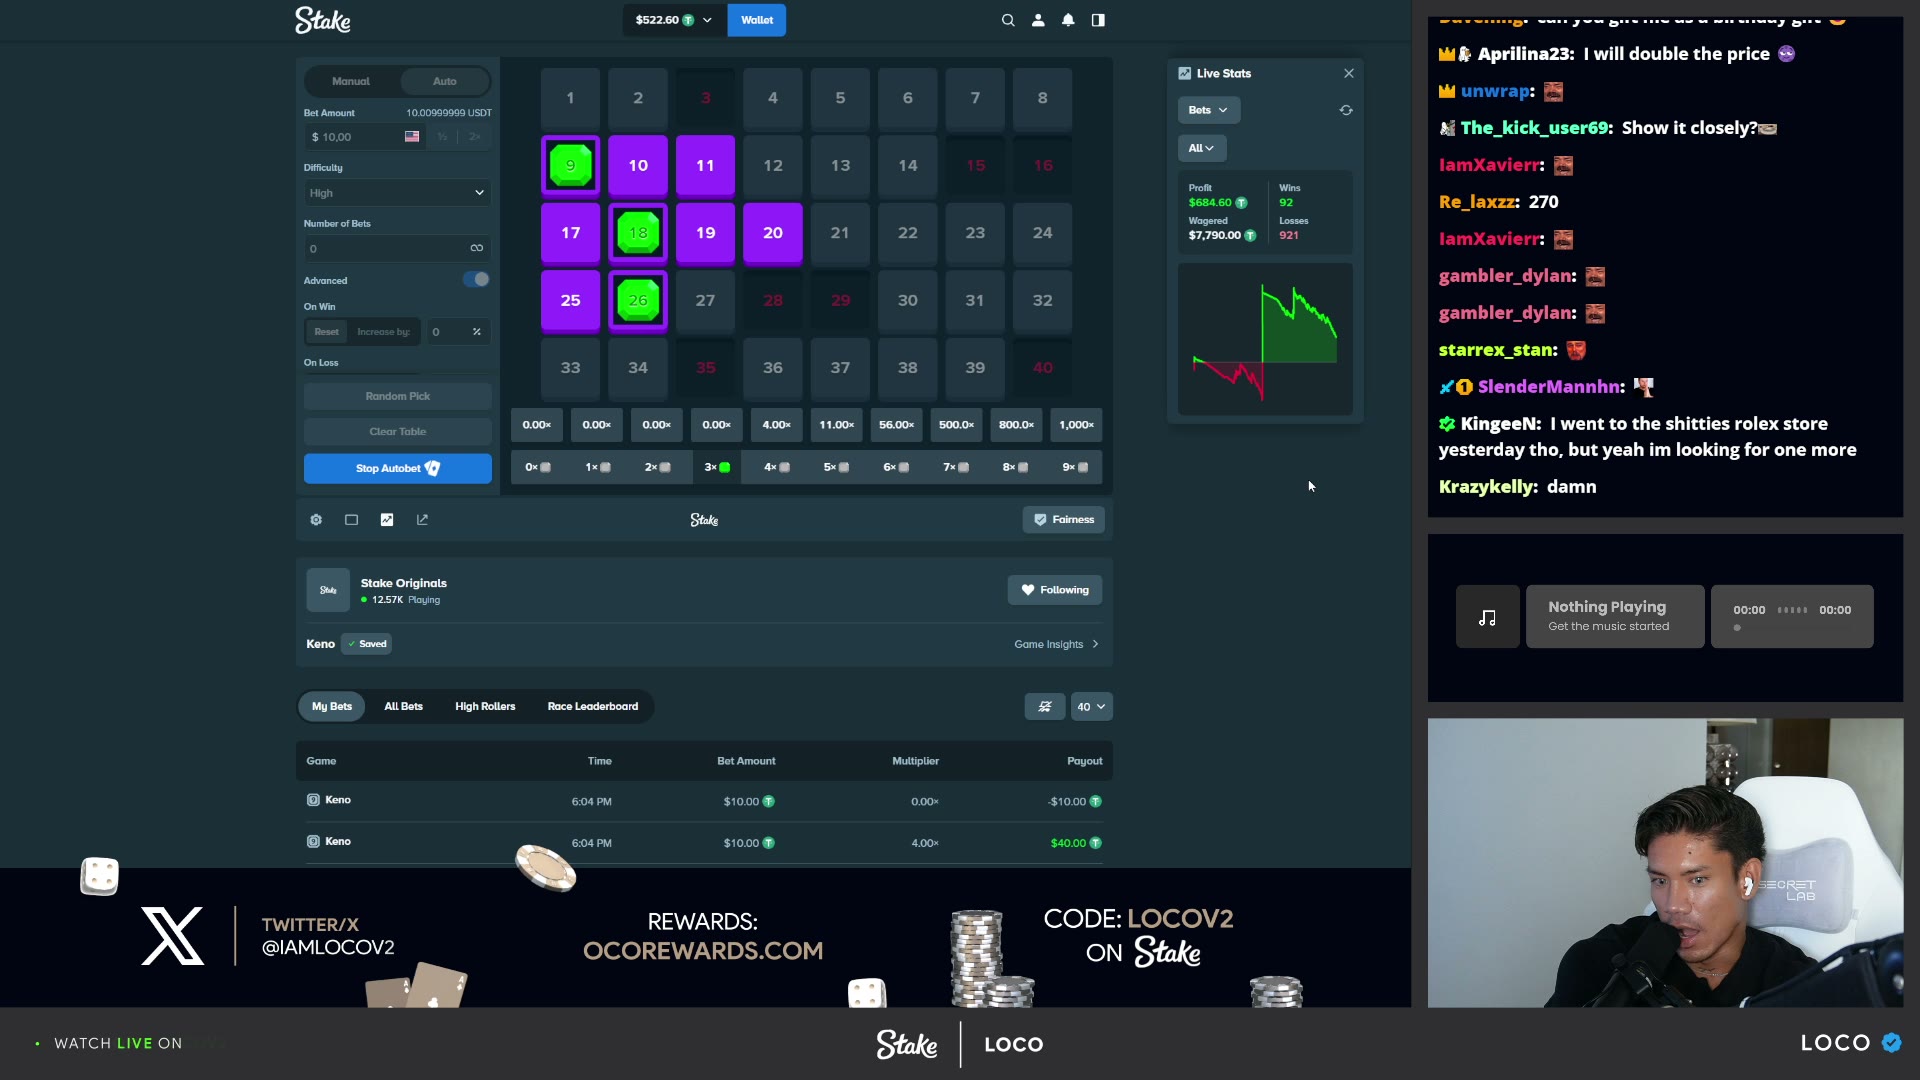
Task: Click the 3× hits indicator
Action: 717,467
